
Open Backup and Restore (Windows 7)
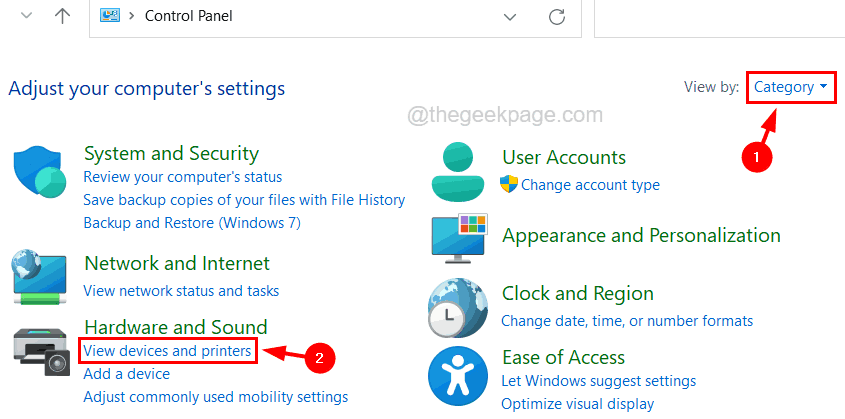tap(192, 222)
